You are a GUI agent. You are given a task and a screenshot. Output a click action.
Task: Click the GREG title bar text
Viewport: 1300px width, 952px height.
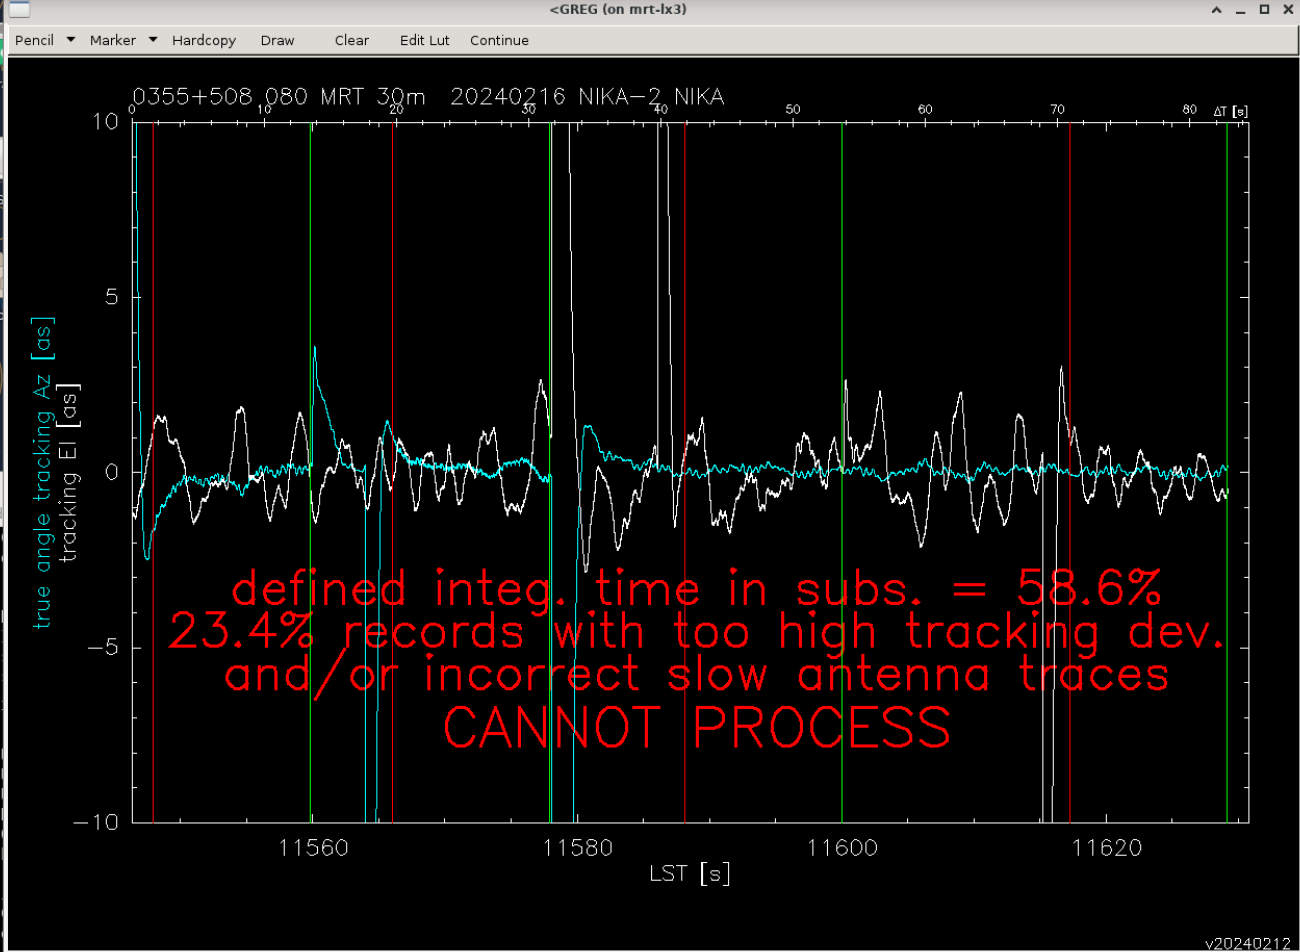pos(617,10)
